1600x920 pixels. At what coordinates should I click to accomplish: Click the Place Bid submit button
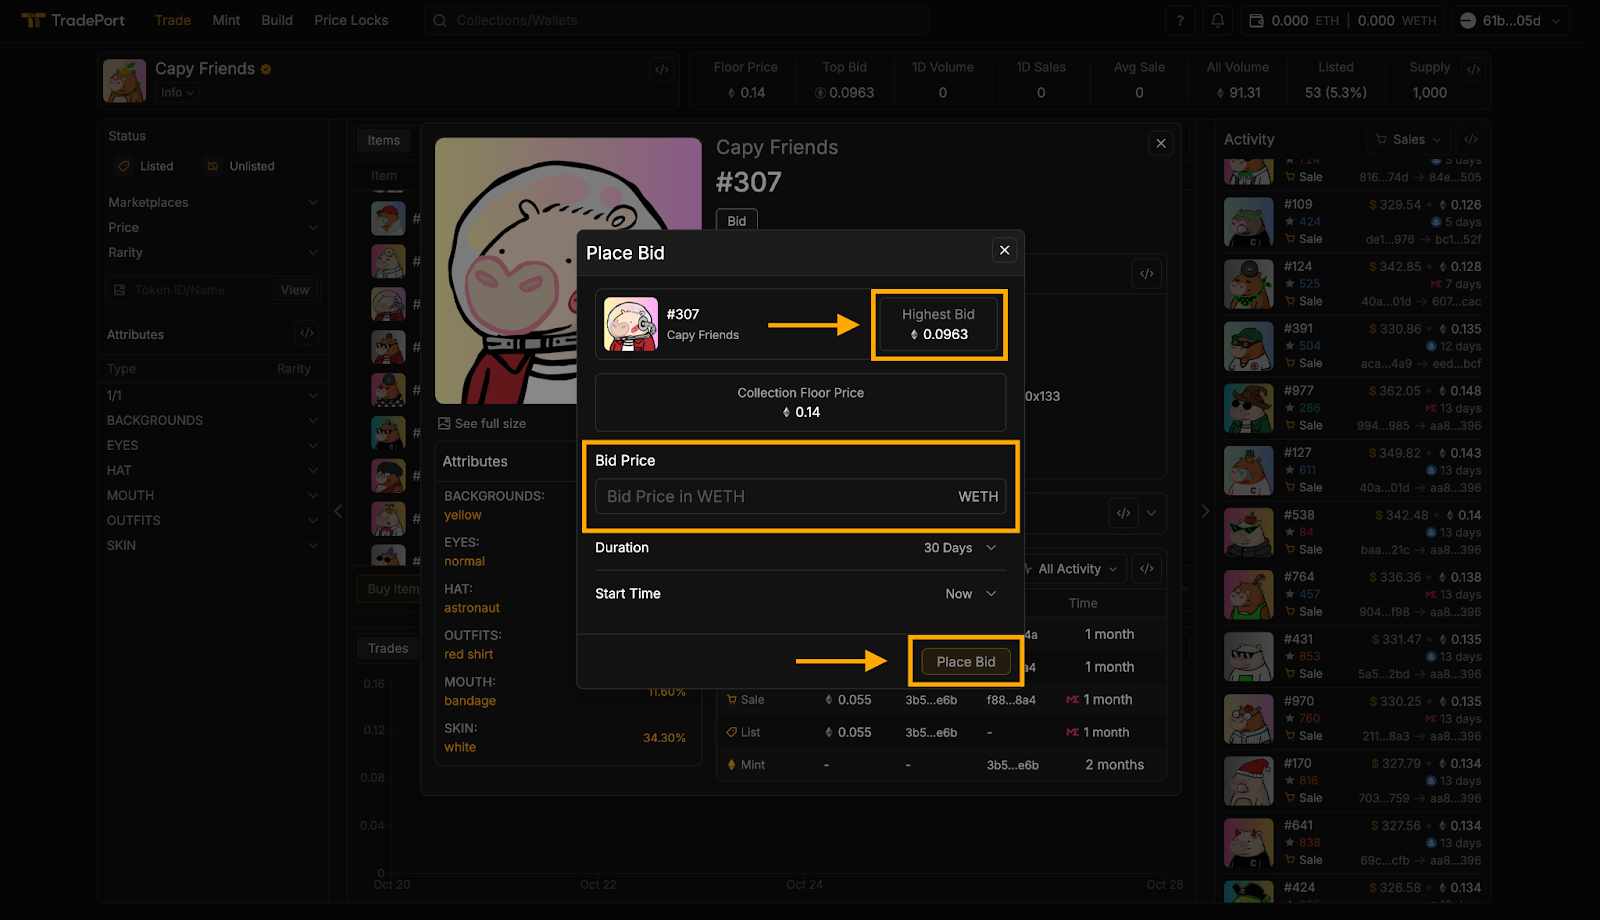pyautogui.click(x=966, y=661)
